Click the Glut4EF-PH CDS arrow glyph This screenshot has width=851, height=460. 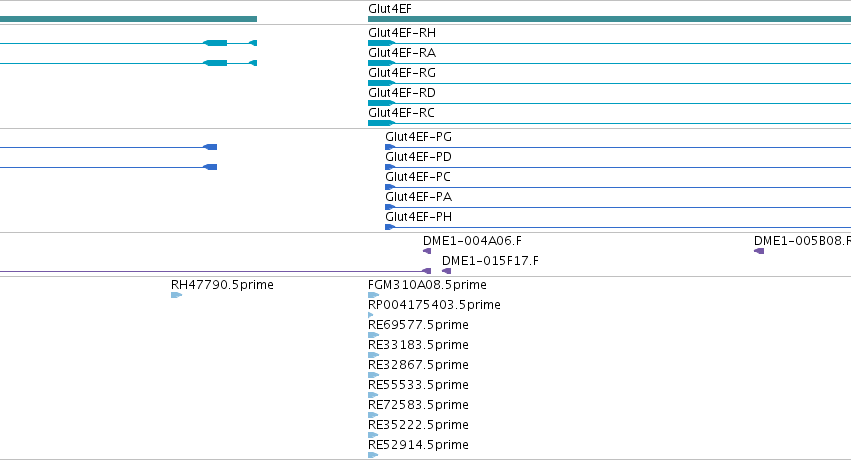pos(390,227)
